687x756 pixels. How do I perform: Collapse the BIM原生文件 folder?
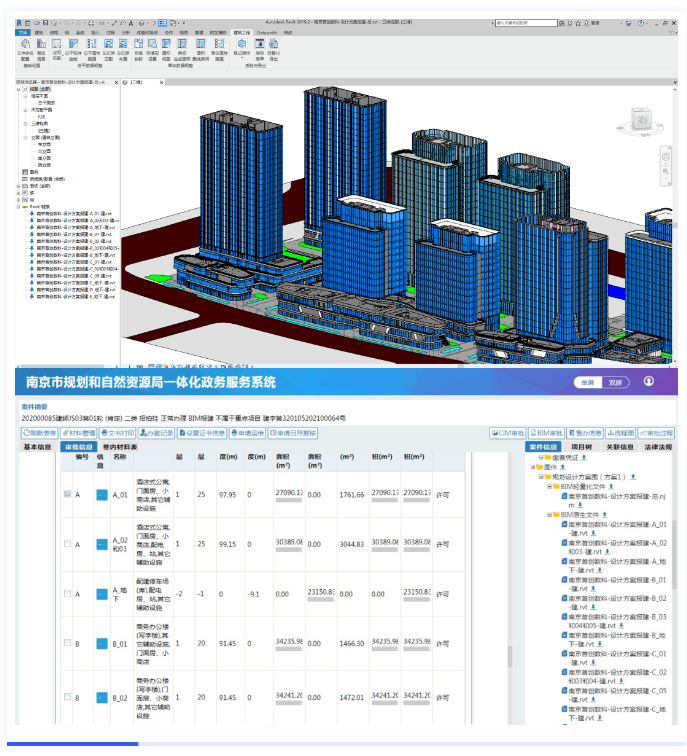coord(550,515)
